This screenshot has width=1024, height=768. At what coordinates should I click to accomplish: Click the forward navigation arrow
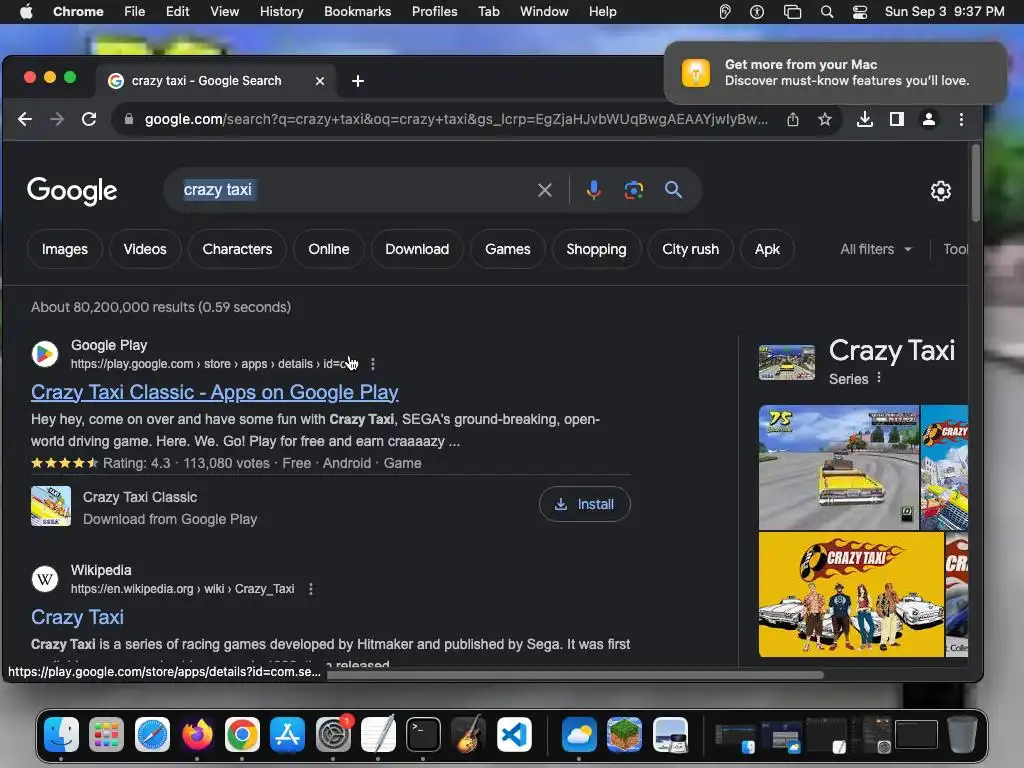[57, 119]
